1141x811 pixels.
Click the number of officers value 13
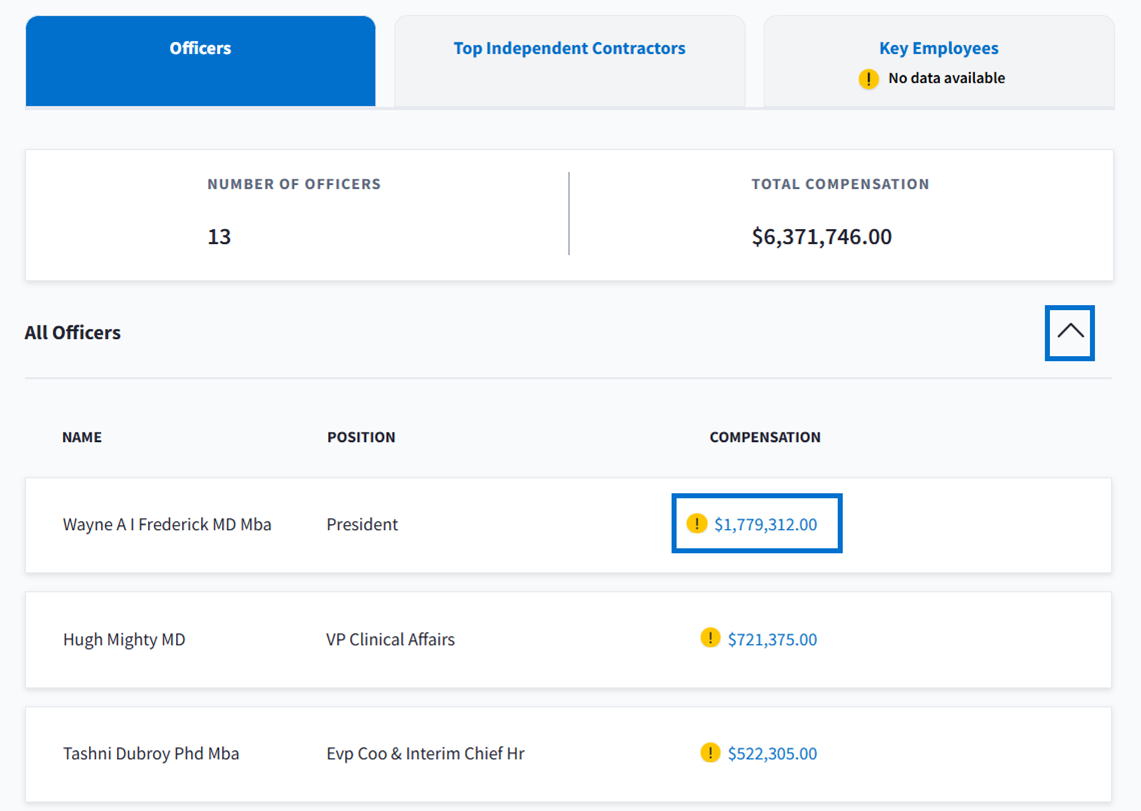(x=219, y=236)
